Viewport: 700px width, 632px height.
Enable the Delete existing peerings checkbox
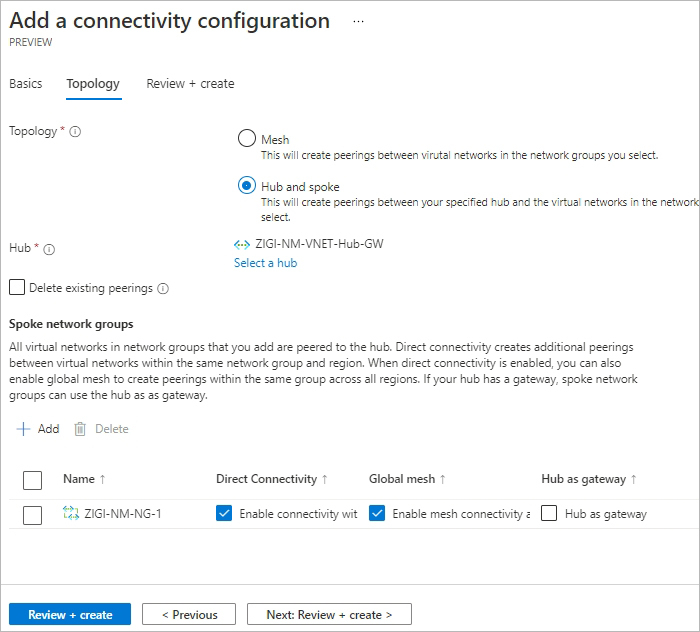[17, 287]
